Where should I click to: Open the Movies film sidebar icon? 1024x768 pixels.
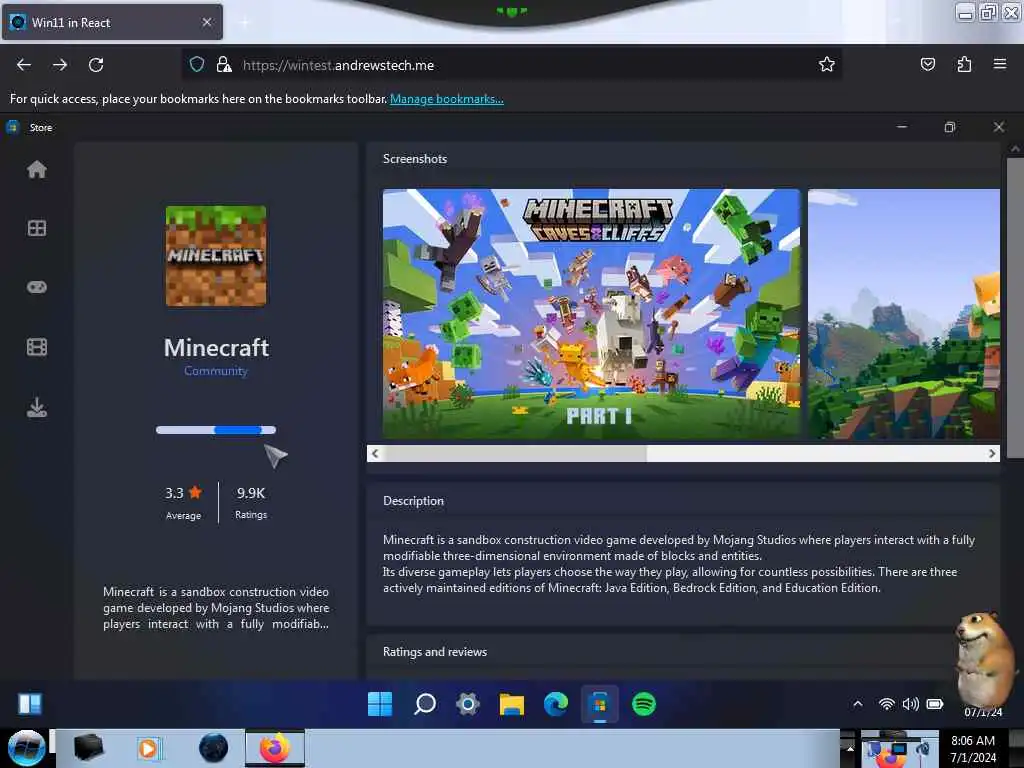[37, 347]
